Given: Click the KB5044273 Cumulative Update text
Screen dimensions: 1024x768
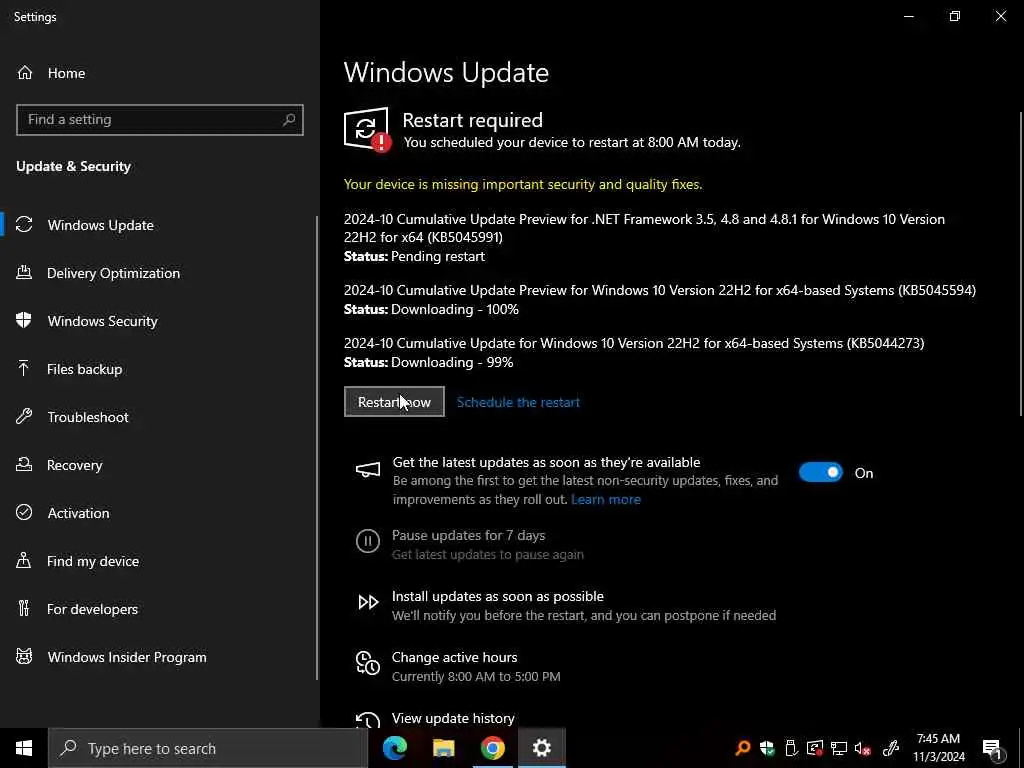Looking at the screenshot, I should [634, 343].
